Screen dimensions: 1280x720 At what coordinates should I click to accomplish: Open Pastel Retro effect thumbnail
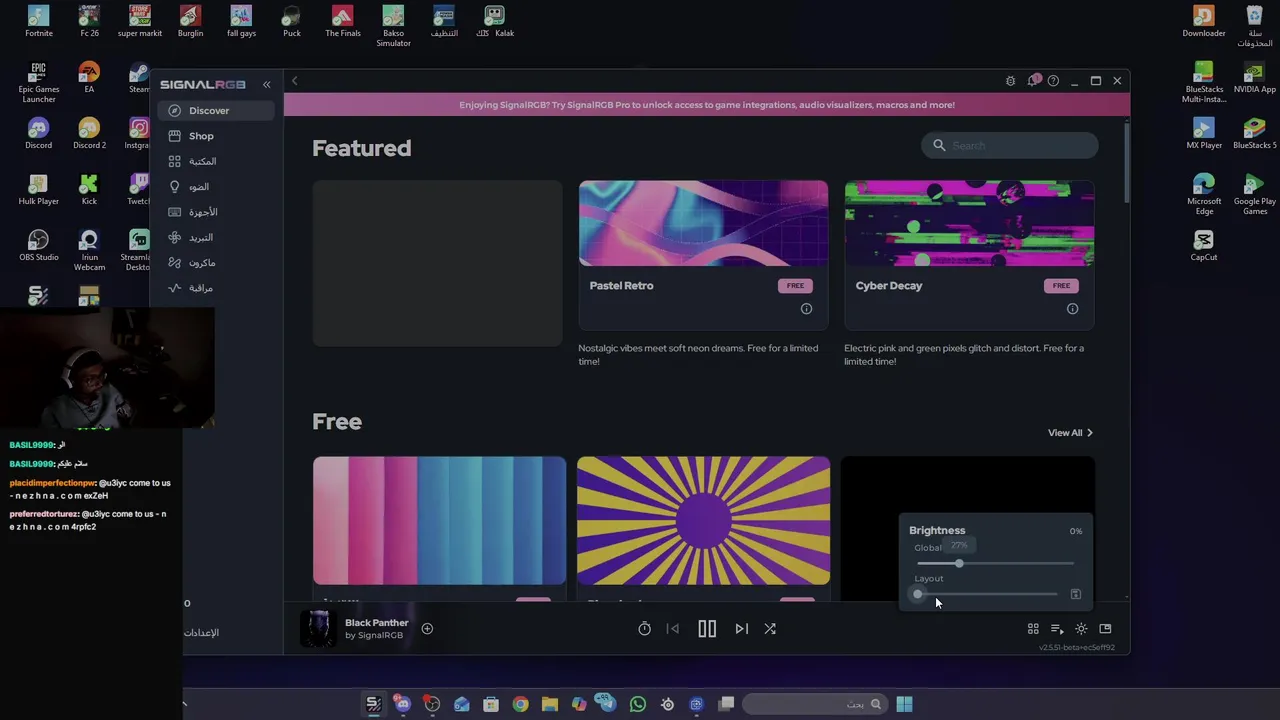click(703, 223)
